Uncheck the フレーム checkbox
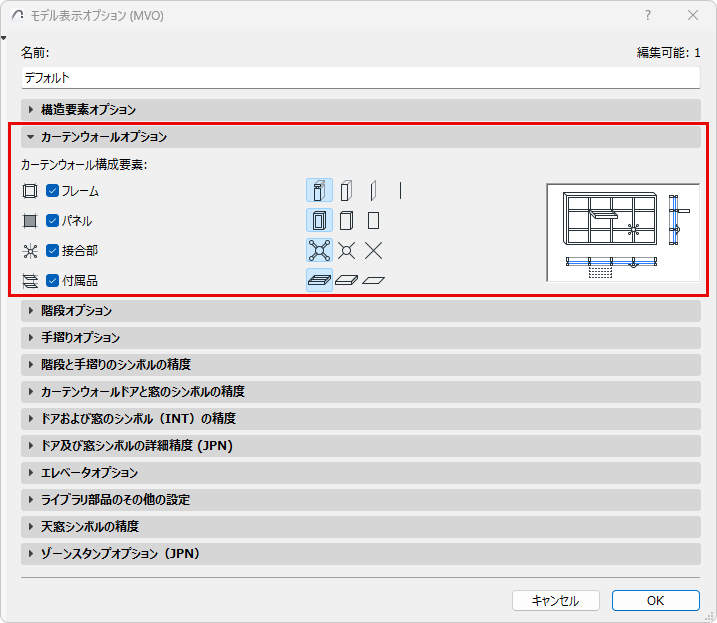 point(53,191)
